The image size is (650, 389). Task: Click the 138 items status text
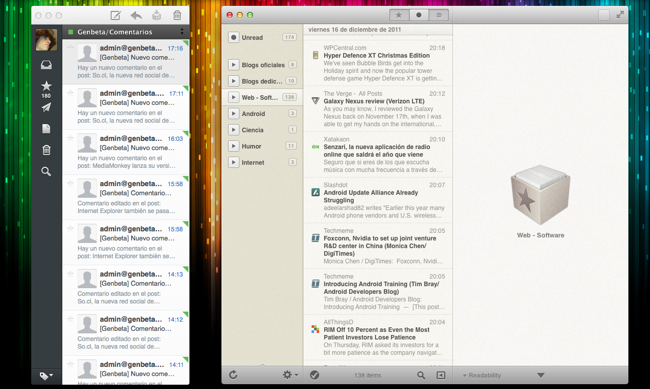[x=368, y=375]
